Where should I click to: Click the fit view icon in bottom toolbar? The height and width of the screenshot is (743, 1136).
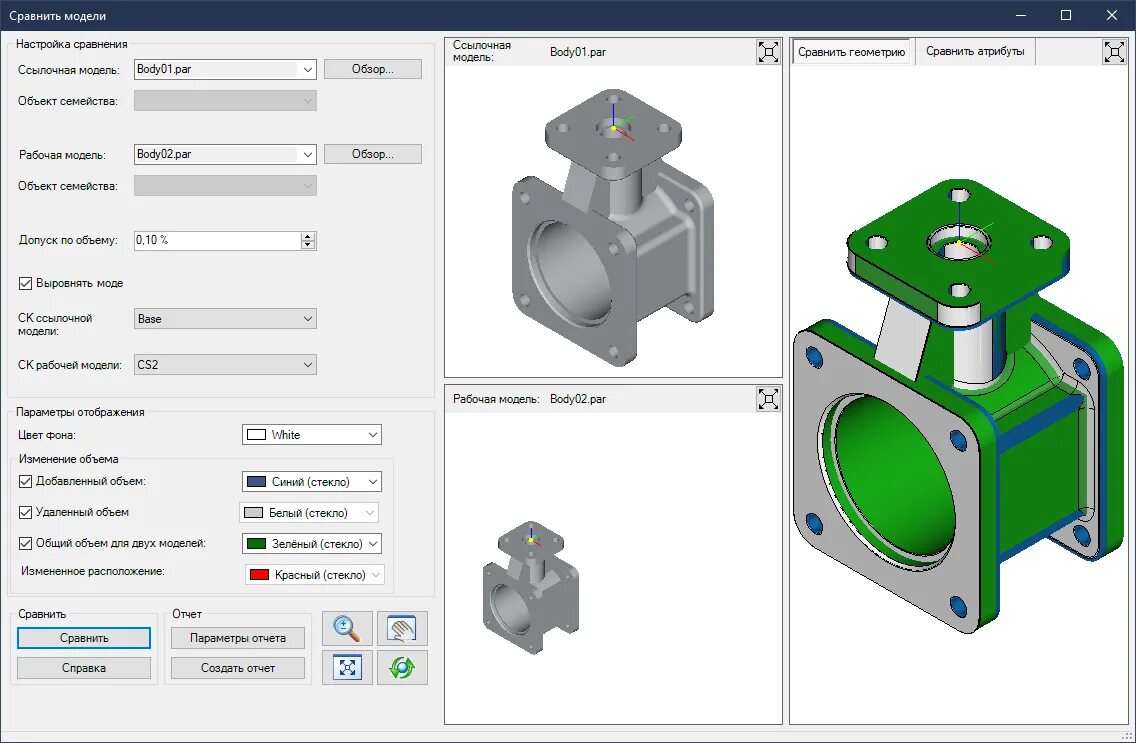click(347, 667)
